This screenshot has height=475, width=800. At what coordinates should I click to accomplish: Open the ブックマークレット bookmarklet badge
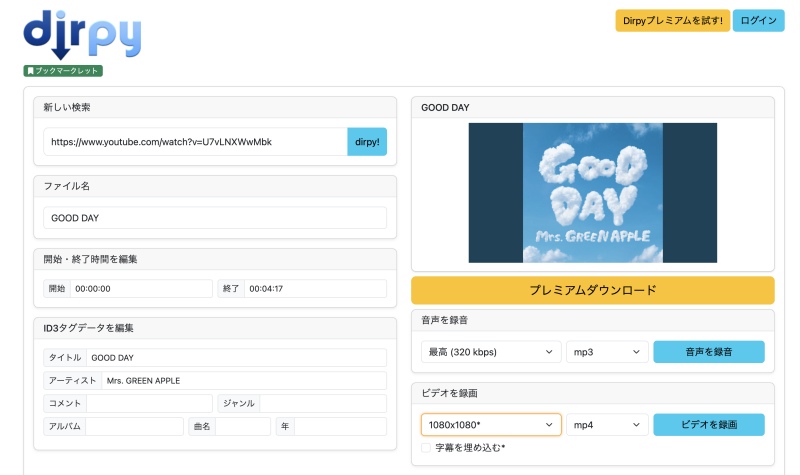tap(63, 70)
